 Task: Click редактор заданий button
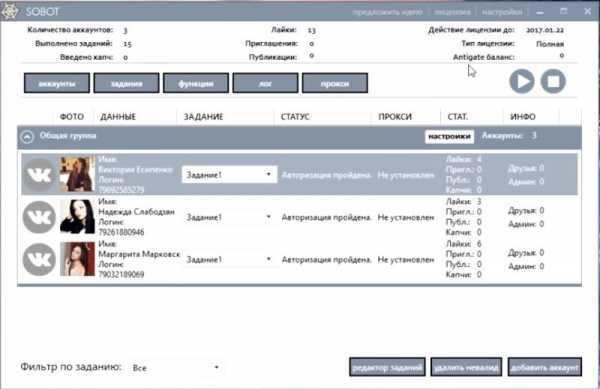coord(387,368)
